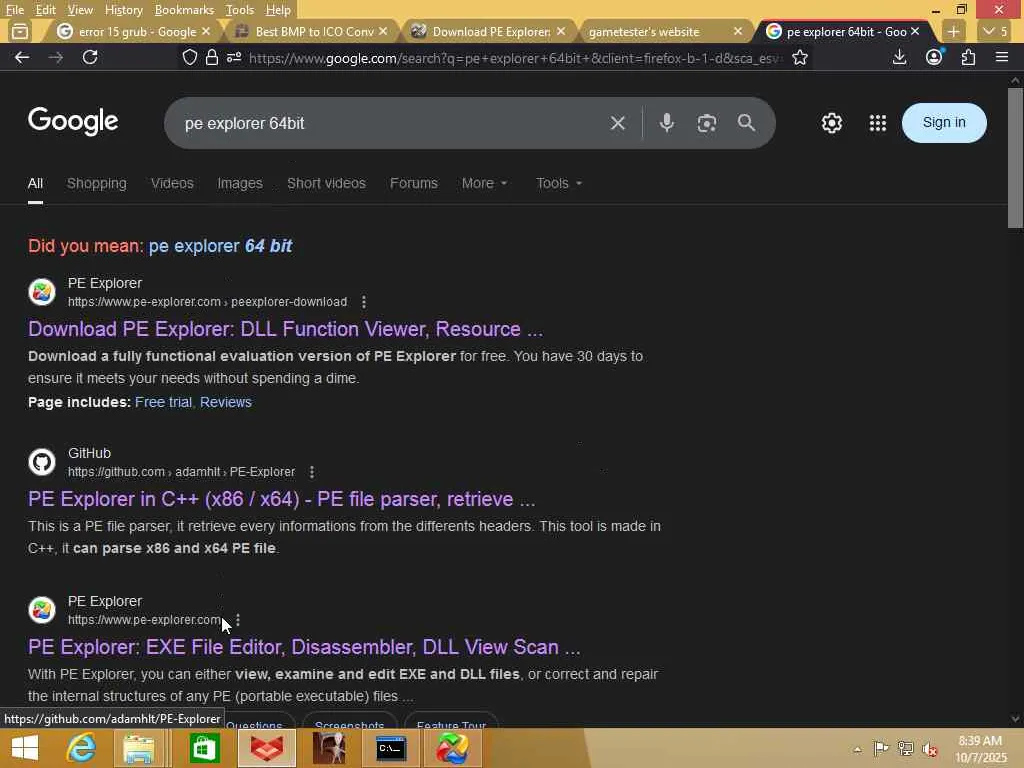This screenshot has height=768, width=1024.
Task: Go back to the previous page
Action: [22, 57]
